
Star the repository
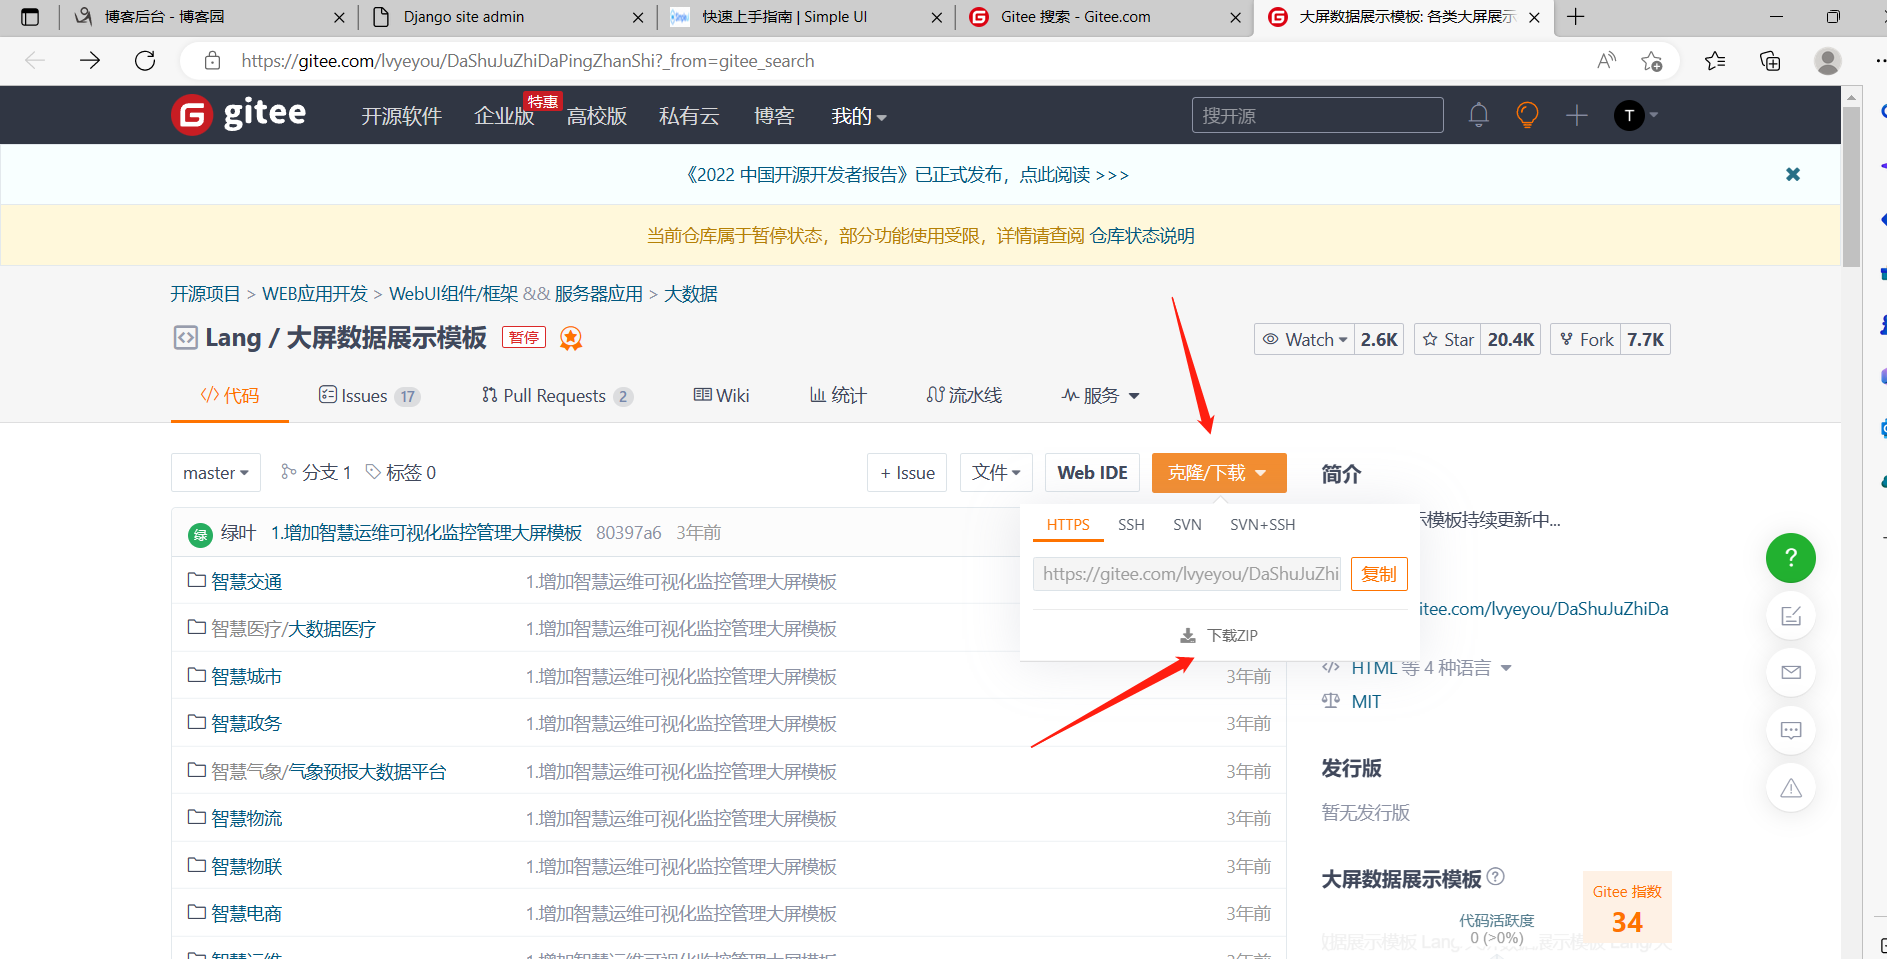[x=1448, y=340]
